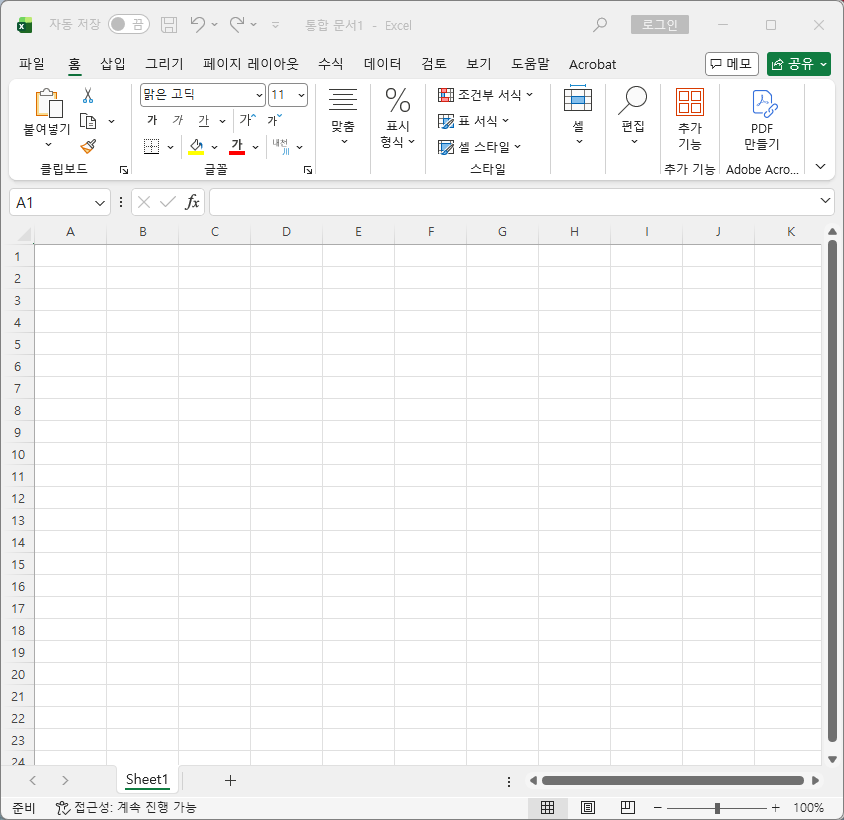Screen dimensions: 844x820
Task: Click the Insert Function fx button
Action: pos(192,202)
